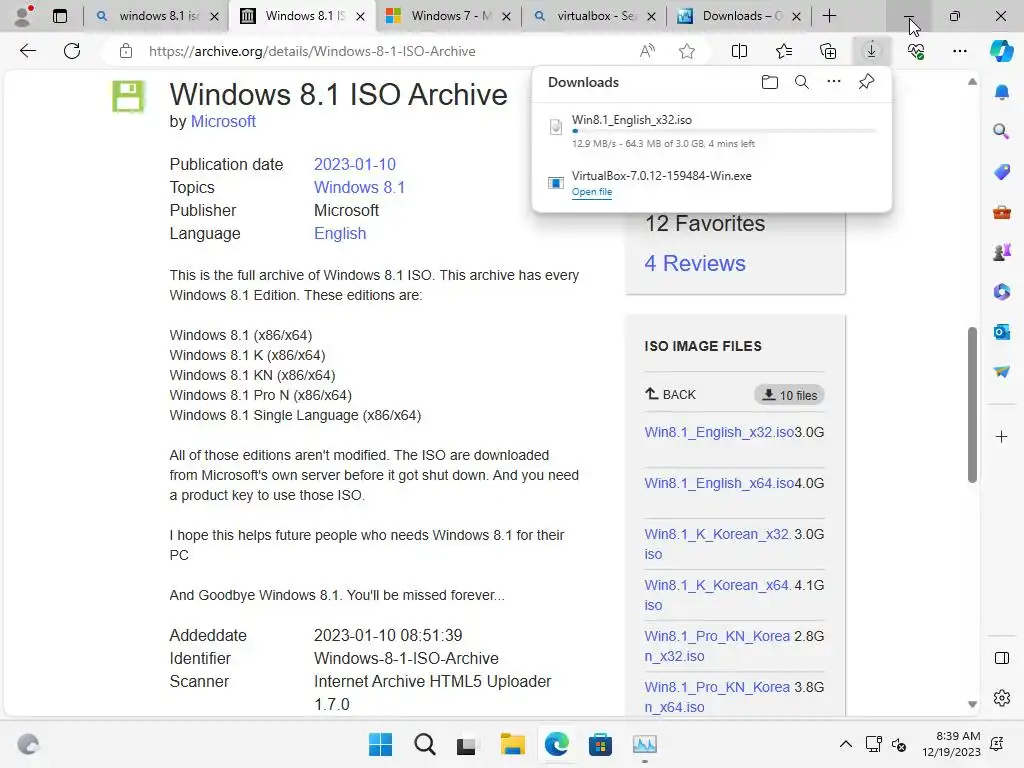1024x768 pixels.
Task: Download all 10 files button
Action: tap(790, 395)
